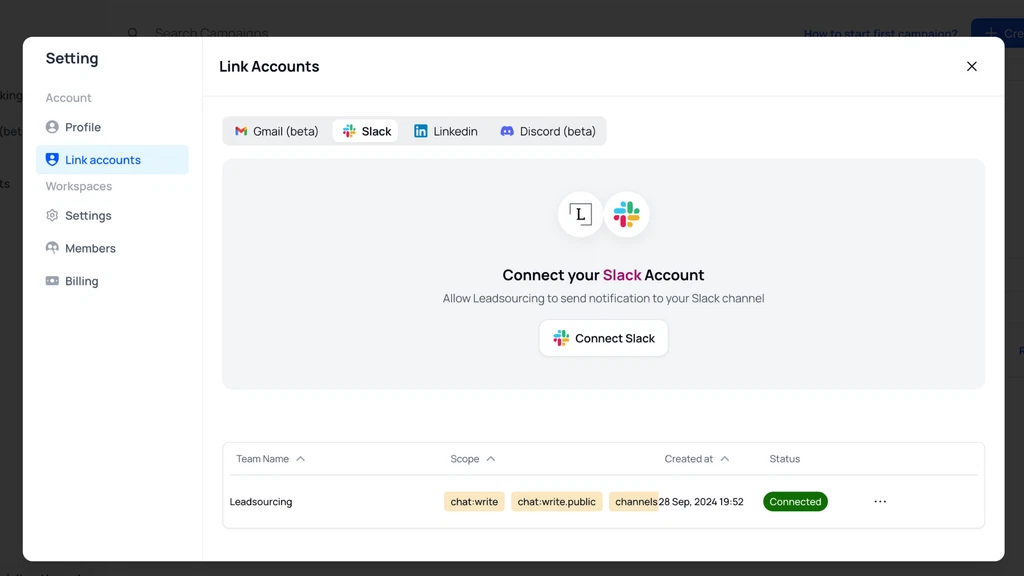The image size is (1024, 576).
Task: Select the Slack tab
Action: tap(366, 131)
